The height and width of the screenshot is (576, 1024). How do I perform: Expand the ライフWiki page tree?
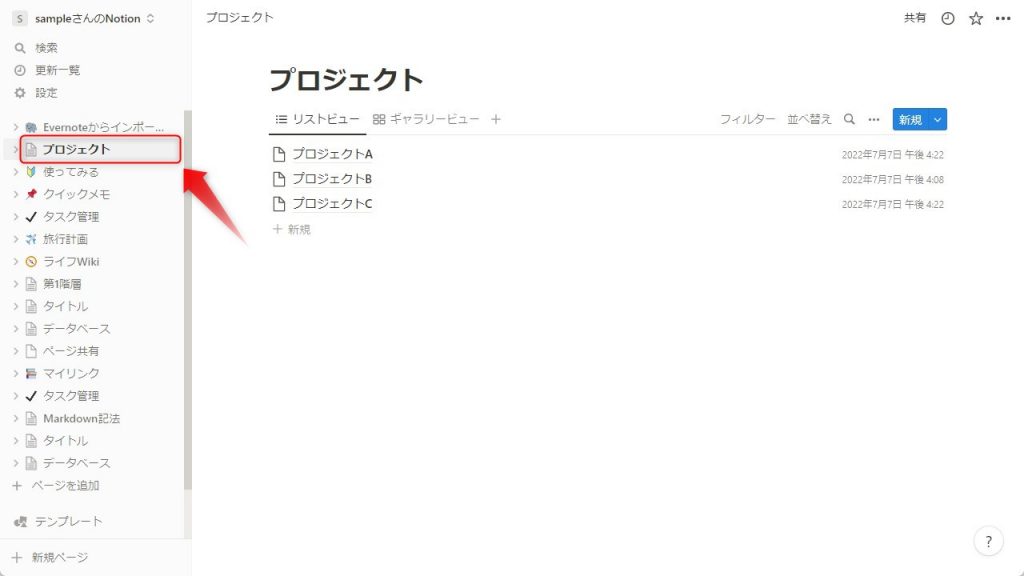point(16,261)
